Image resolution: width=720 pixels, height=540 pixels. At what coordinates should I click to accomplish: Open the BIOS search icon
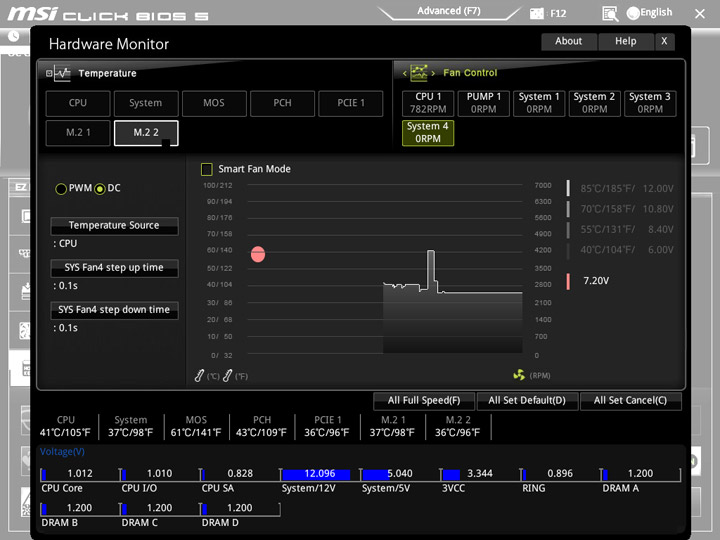point(610,13)
